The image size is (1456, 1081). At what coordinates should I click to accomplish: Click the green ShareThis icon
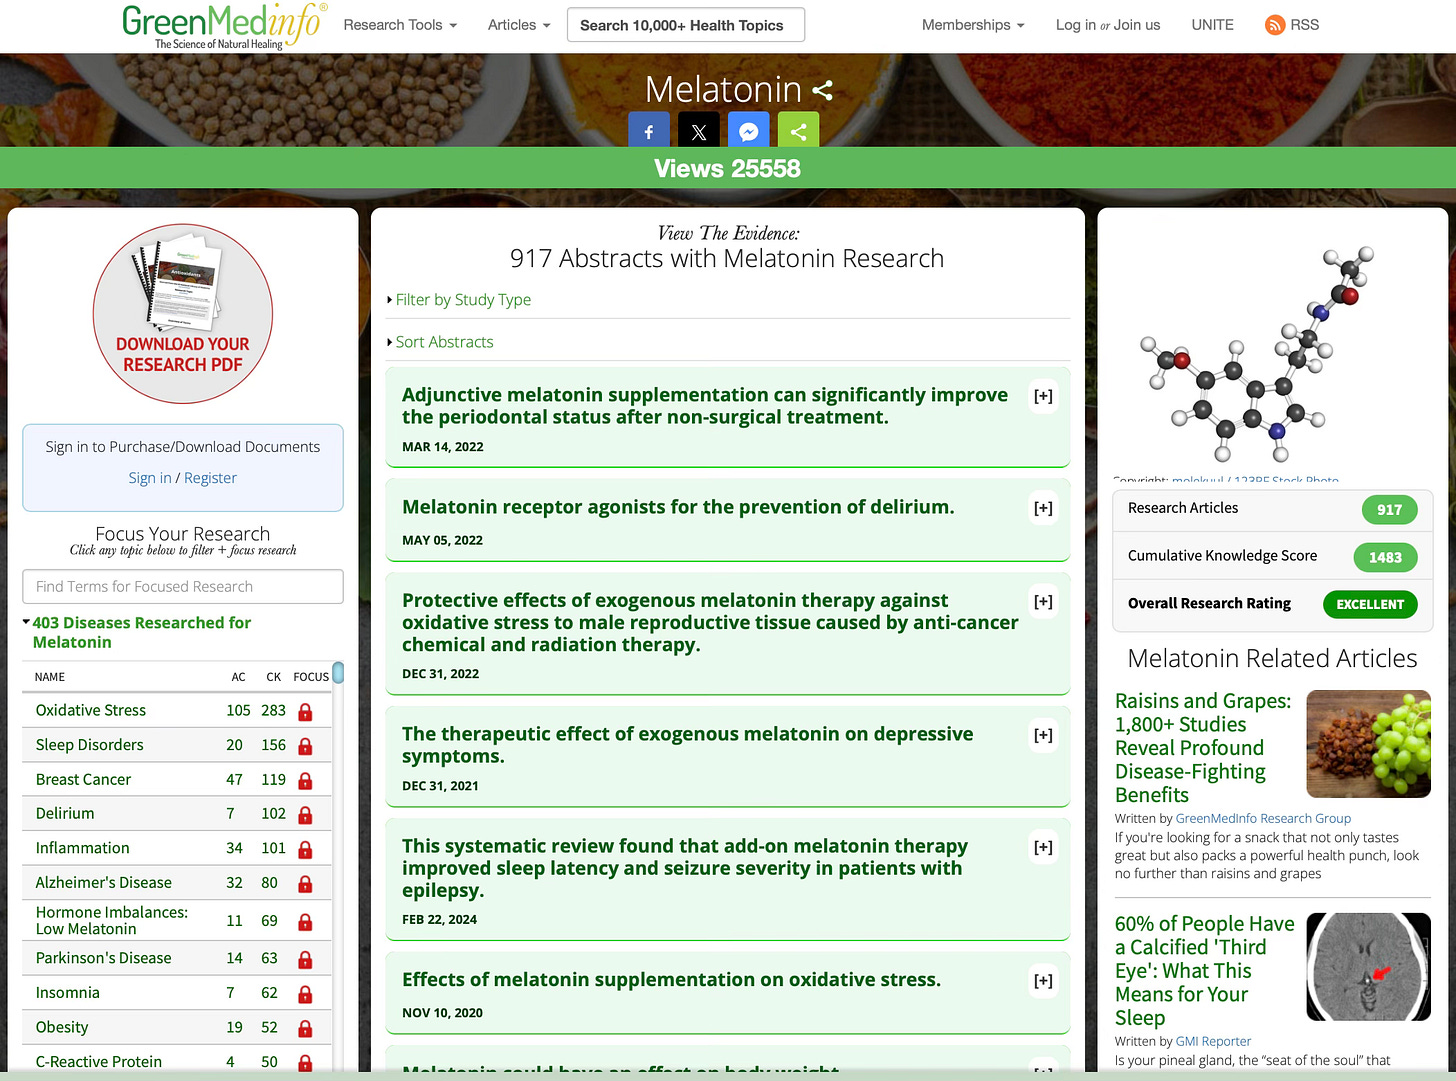tap(798, 131)
